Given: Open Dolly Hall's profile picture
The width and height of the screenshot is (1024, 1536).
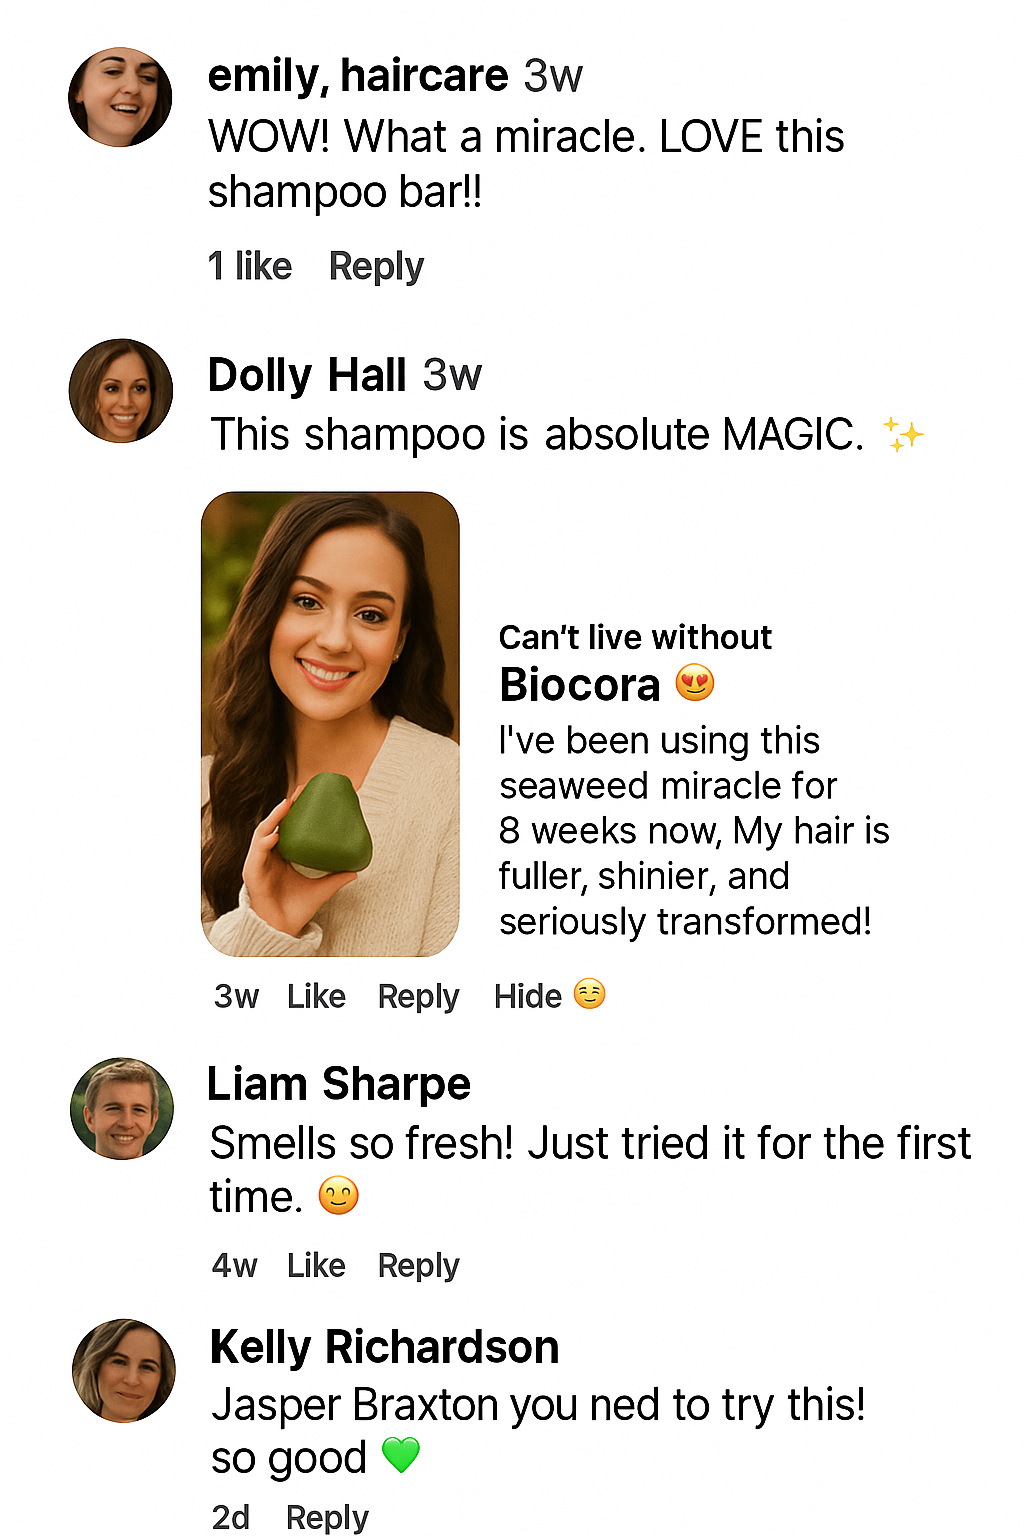Looking at the screenshot, I should (121, 391).
